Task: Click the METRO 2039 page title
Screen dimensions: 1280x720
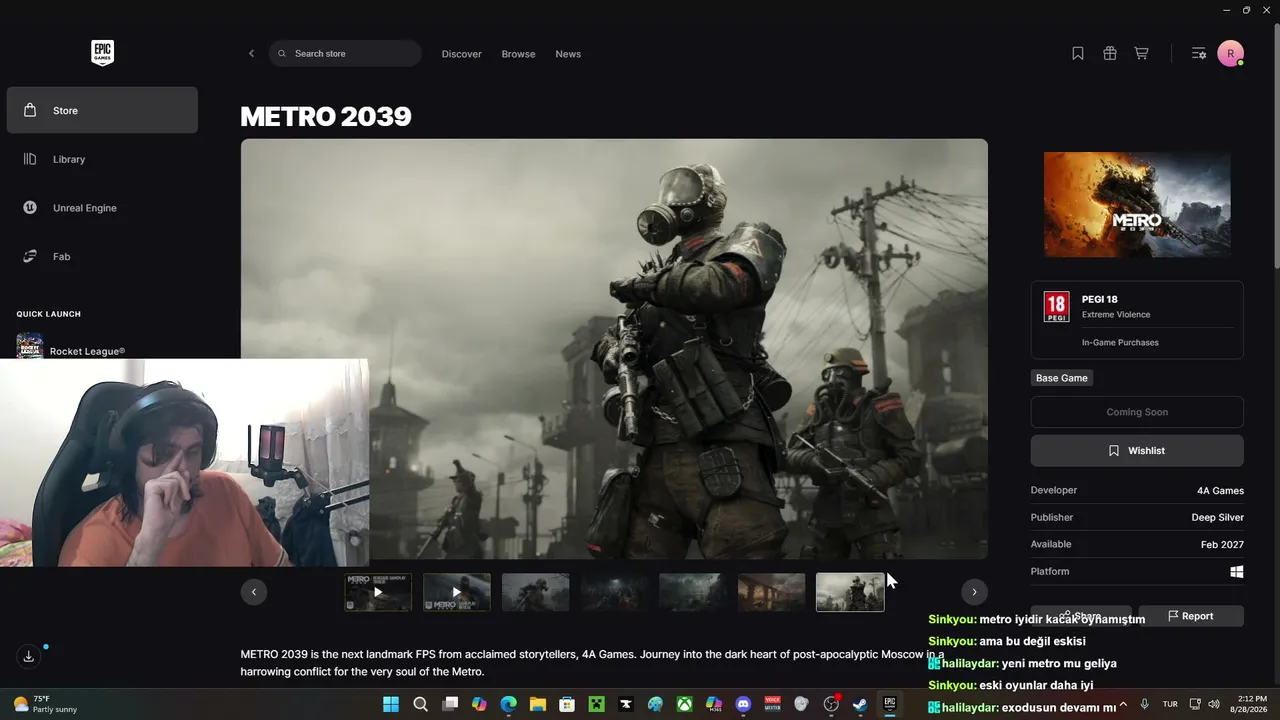Action: pos(326,116)
